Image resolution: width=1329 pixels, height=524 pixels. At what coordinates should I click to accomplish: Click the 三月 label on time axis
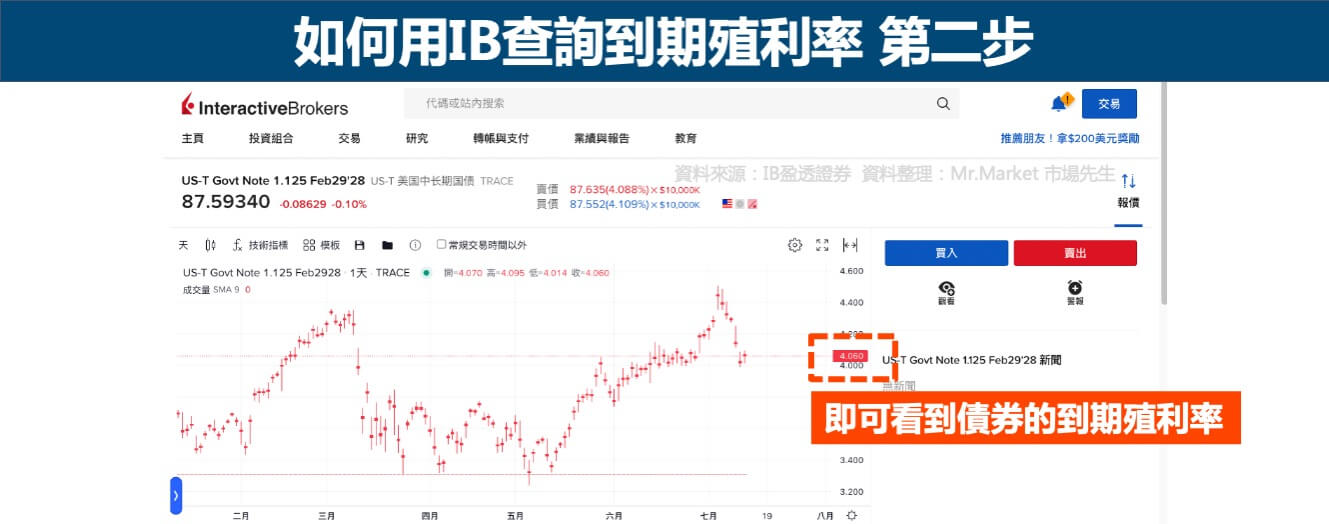[x=326, y=516]
